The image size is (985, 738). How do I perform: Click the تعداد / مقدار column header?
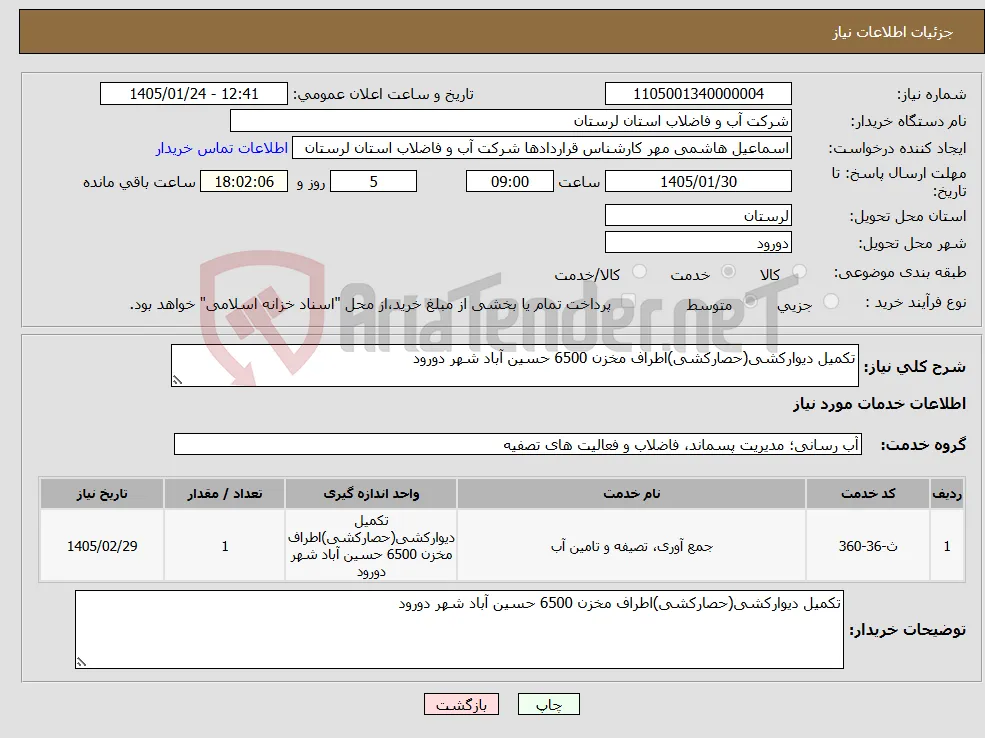[x=224, y=494]
